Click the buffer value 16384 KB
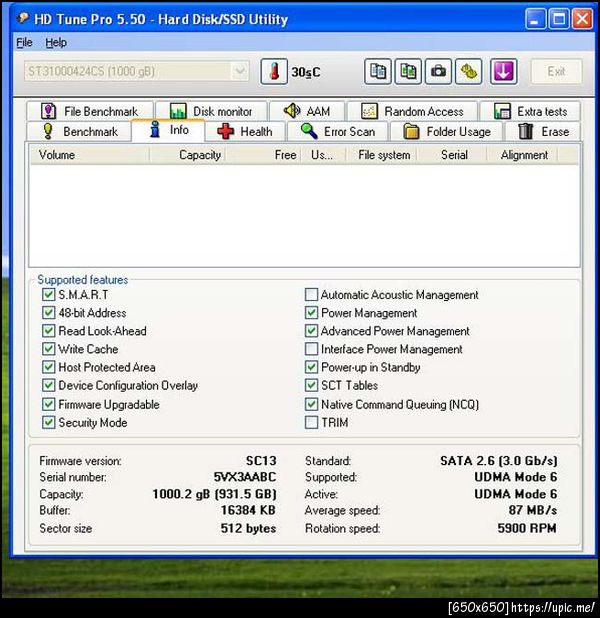 [x=248, y=510]
